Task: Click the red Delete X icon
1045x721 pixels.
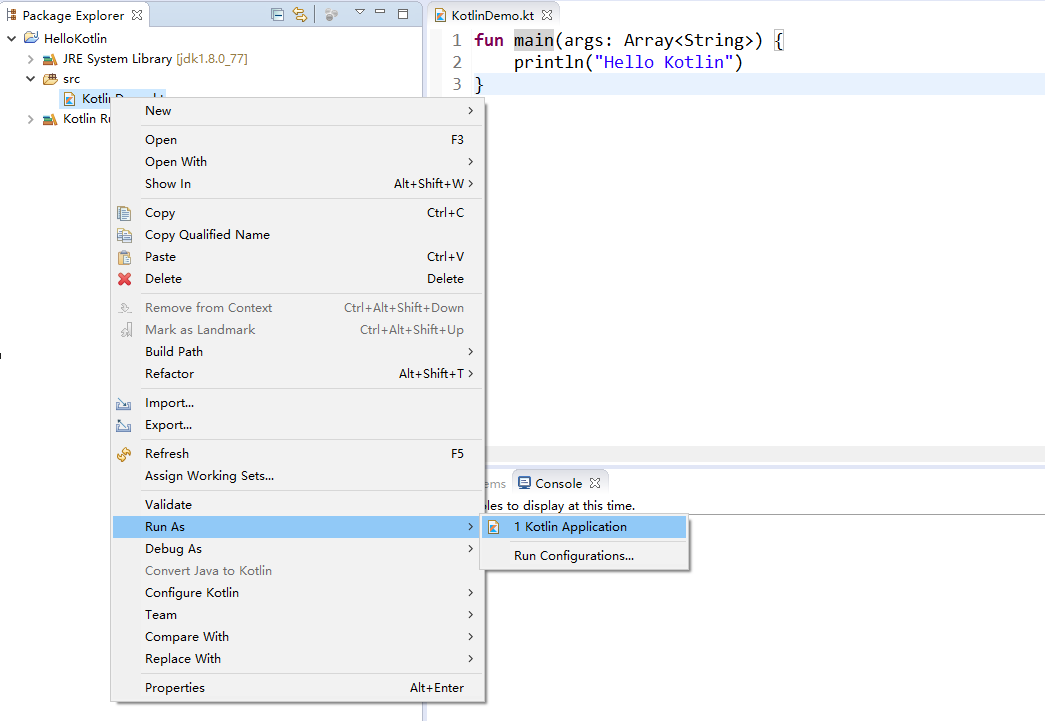Action: click(125, 279)
